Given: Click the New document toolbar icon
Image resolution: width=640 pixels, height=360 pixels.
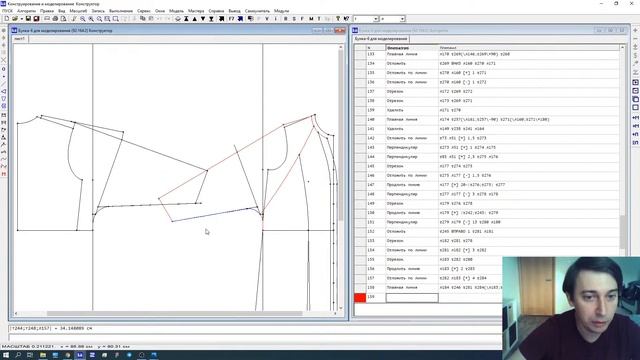Looking at the screenshot, I should coord(7,19).
